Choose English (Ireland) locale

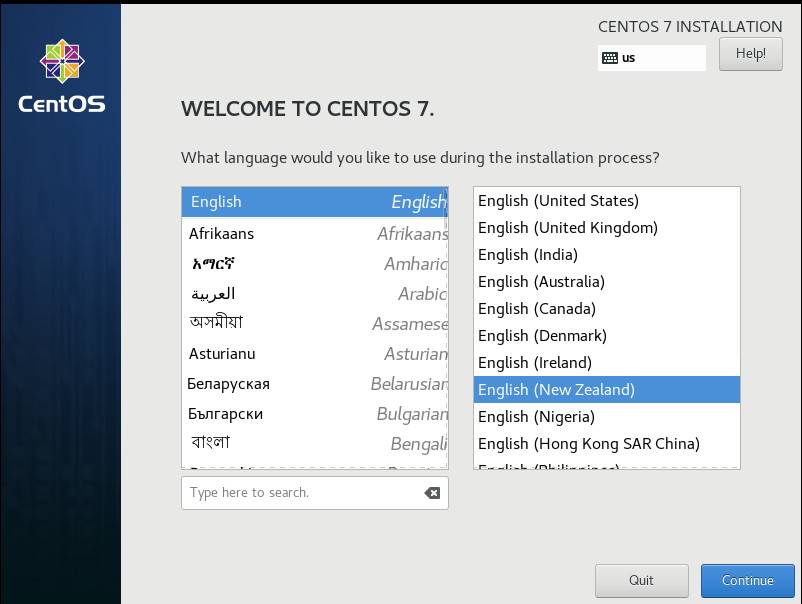point(607,363)
